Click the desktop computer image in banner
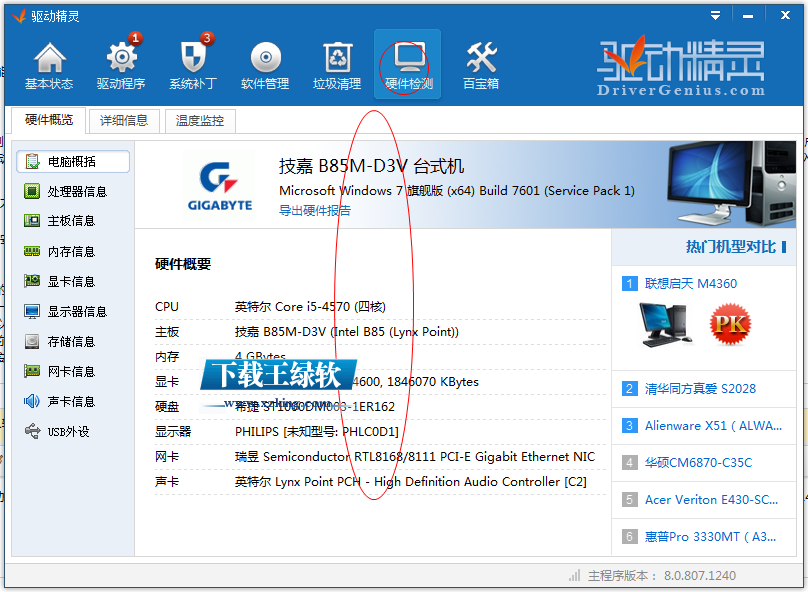This screenshot has height=592, width=808. click(x=731, y=184)
